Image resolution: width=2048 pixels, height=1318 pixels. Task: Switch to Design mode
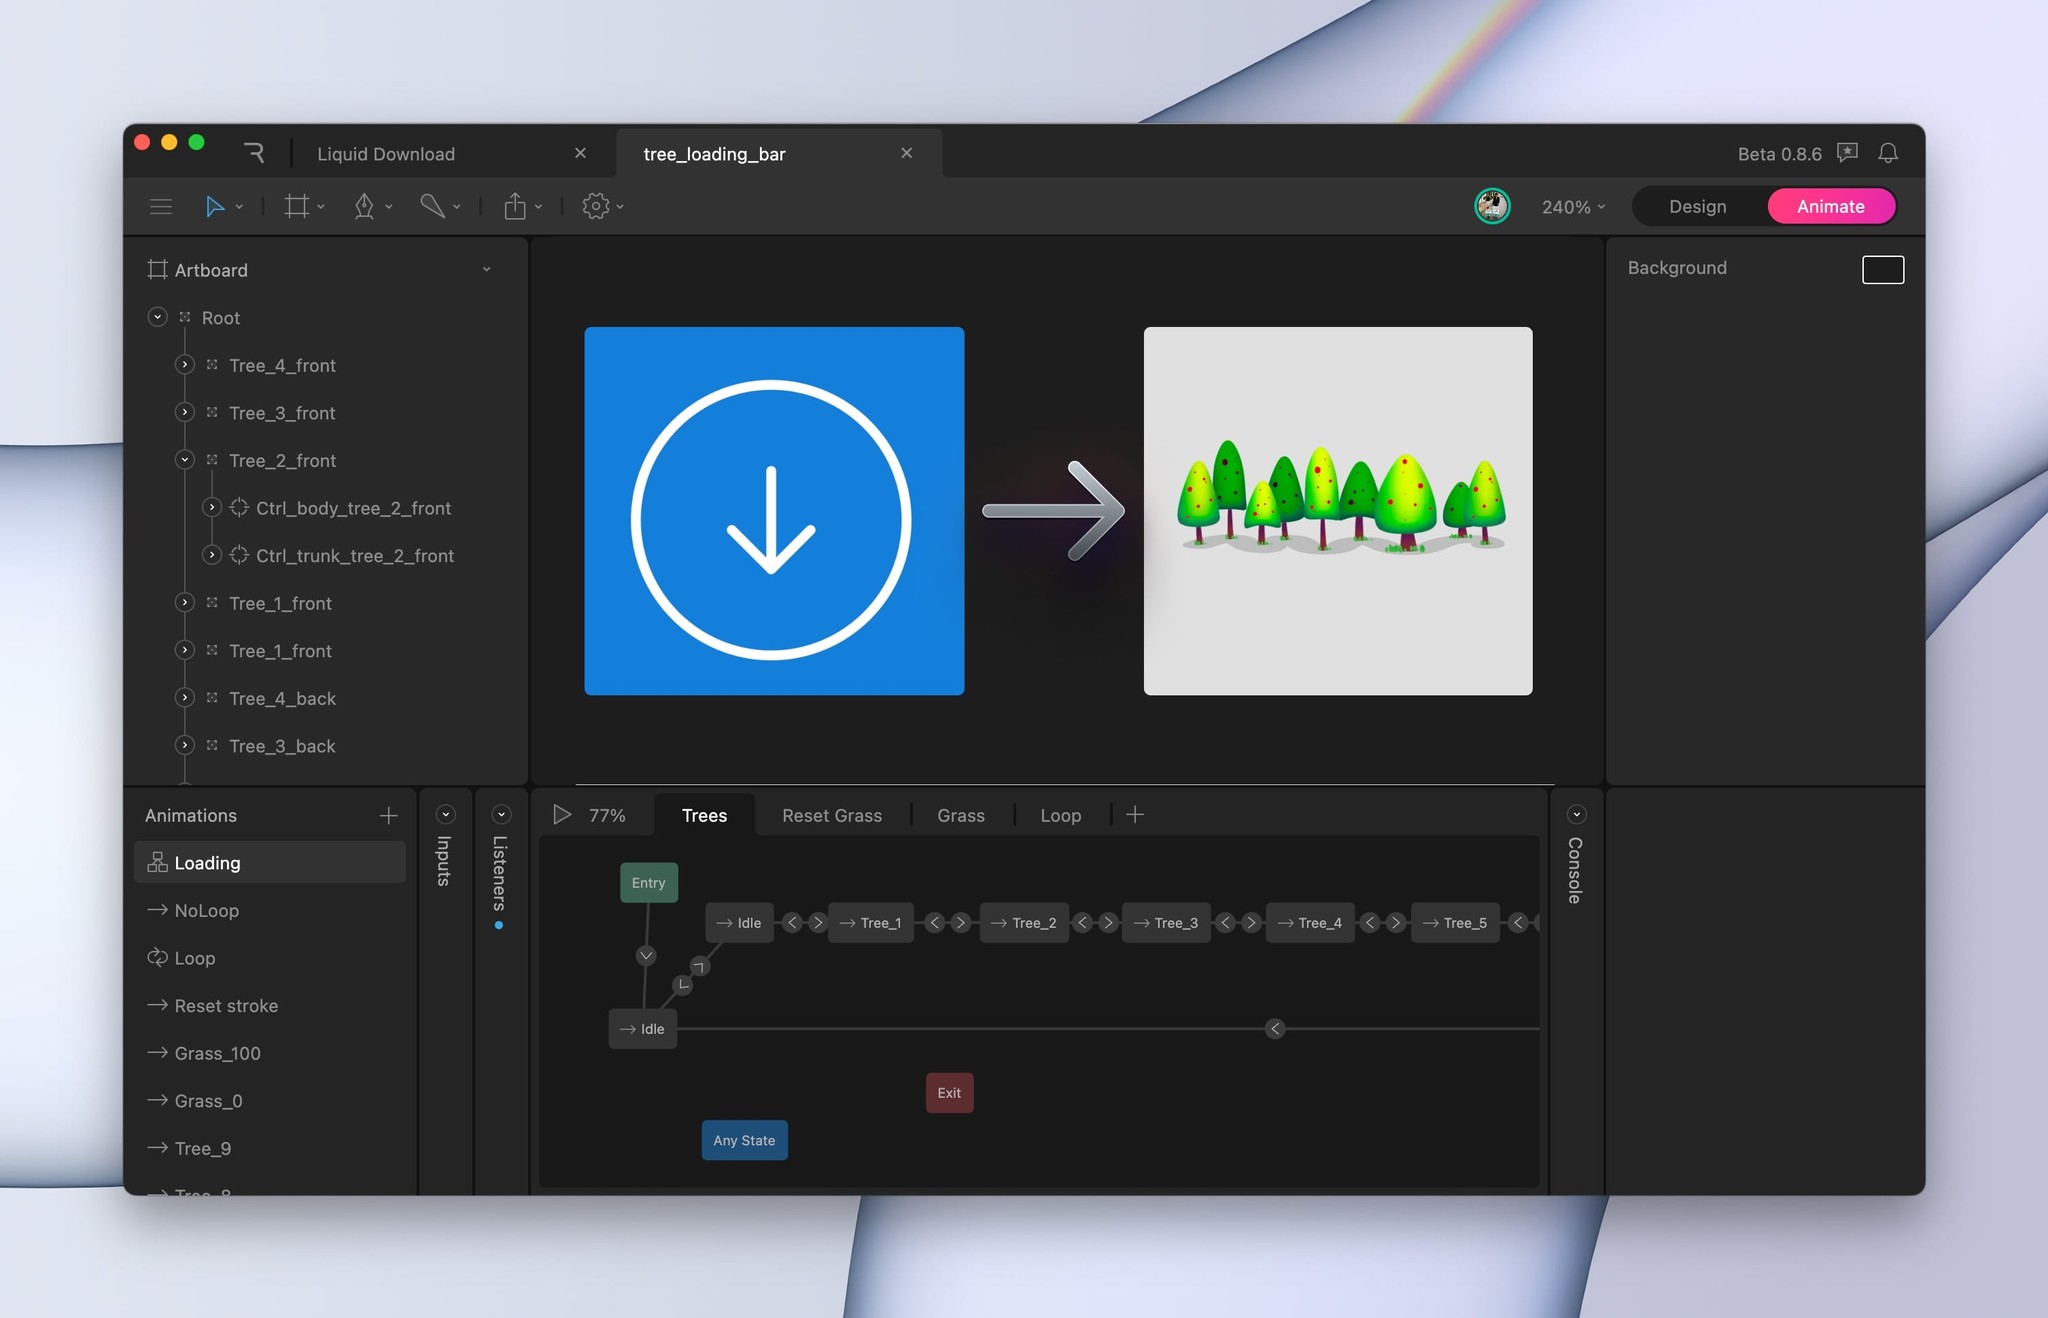click(x=1697, y=207)
